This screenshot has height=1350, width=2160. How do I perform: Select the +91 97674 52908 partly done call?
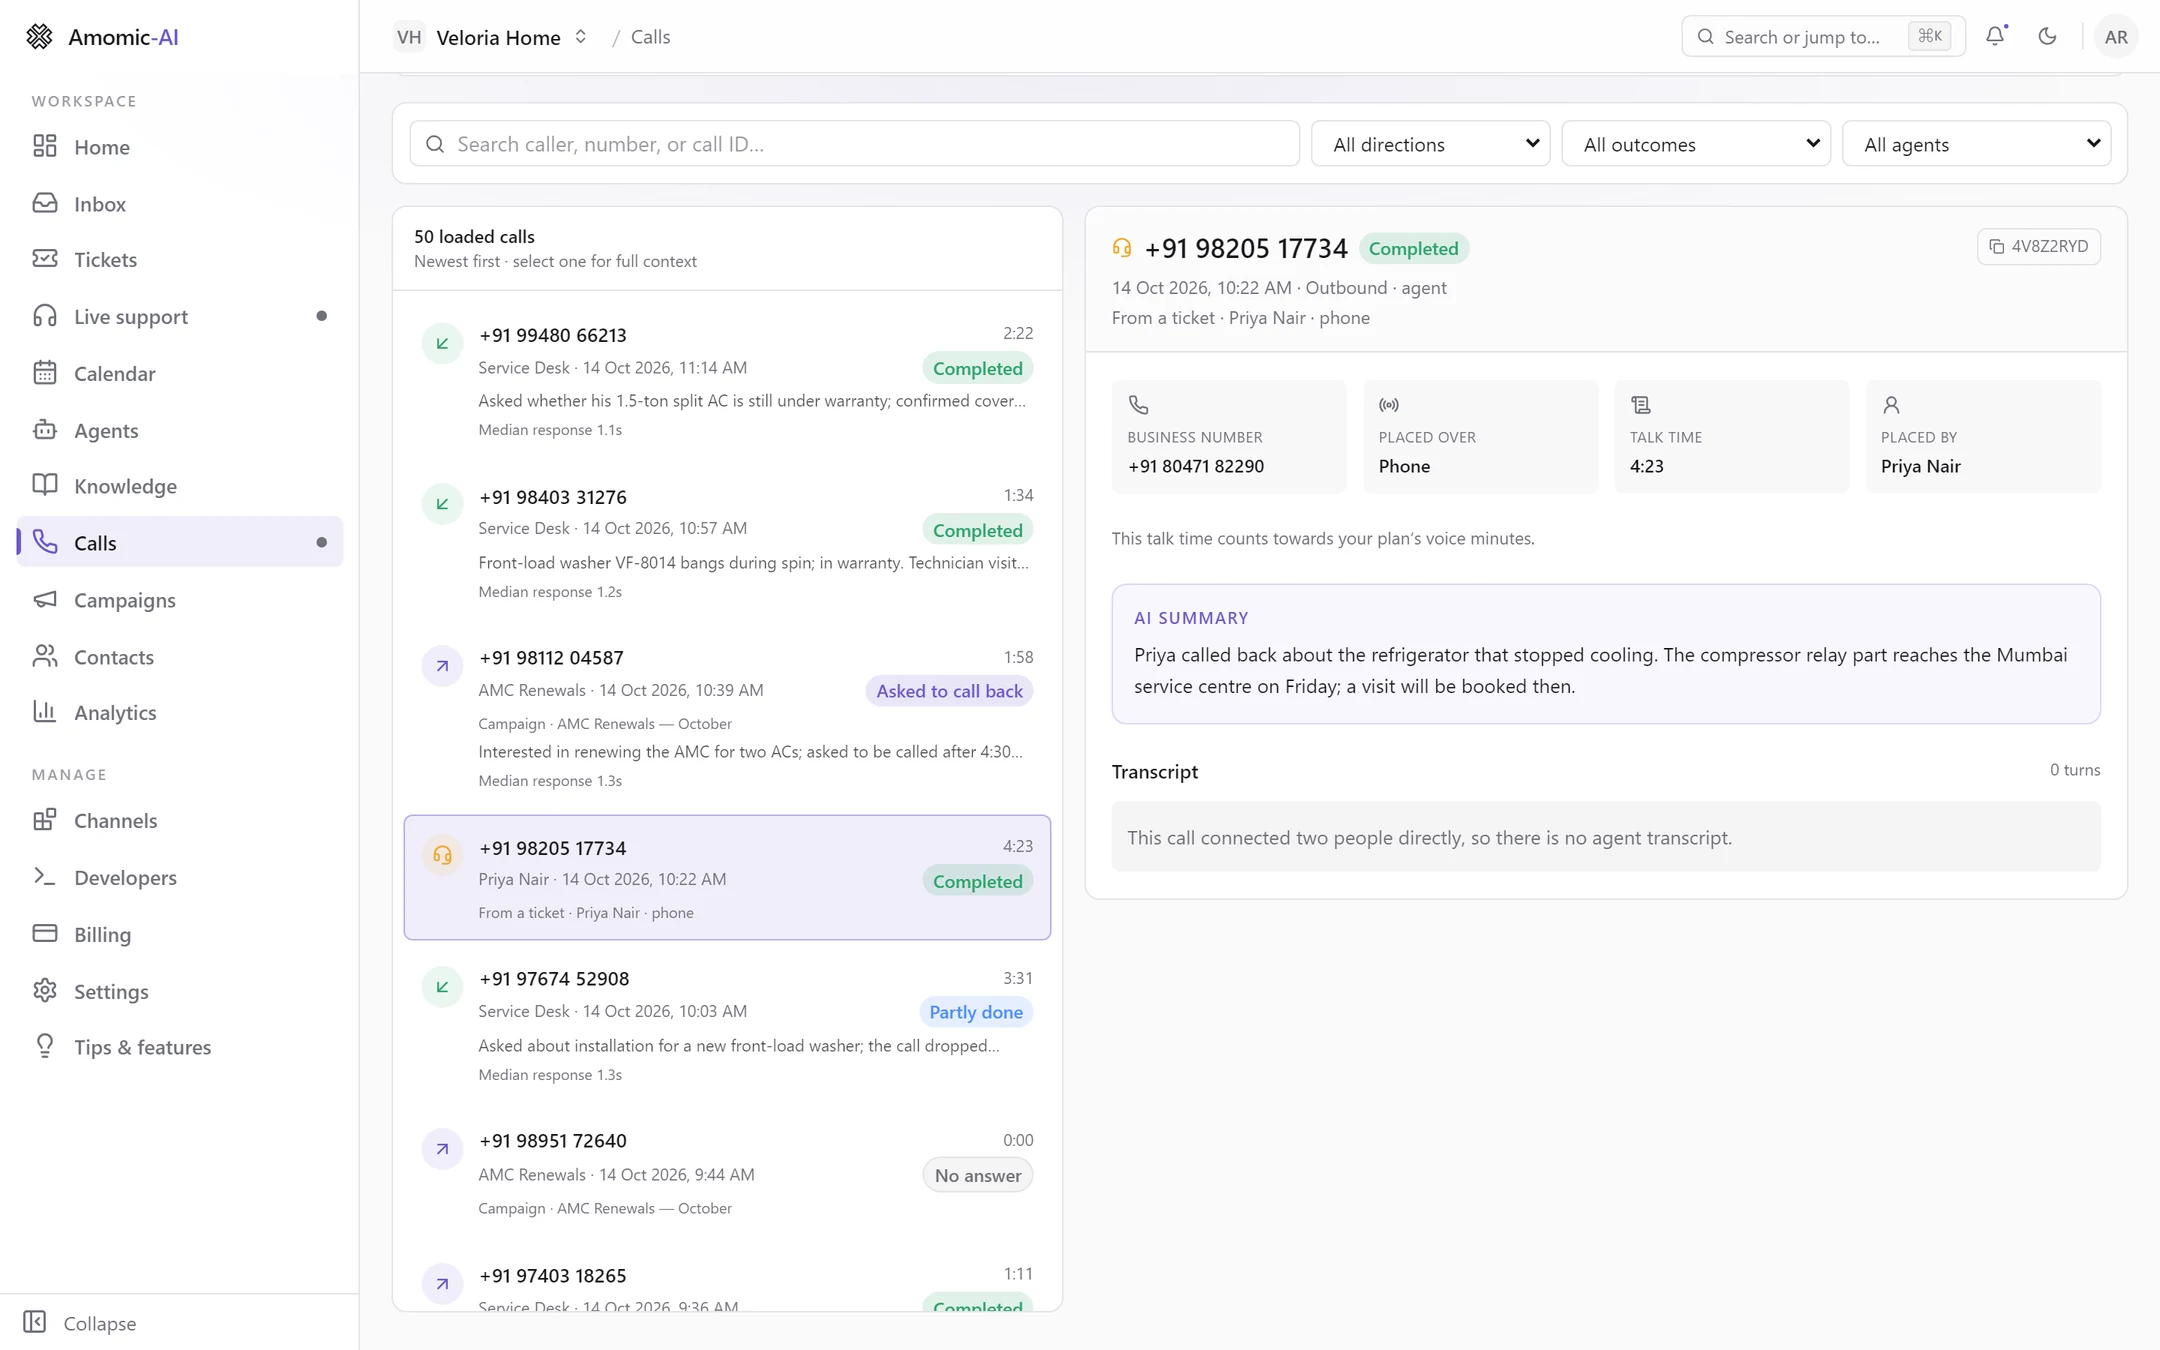coord(727,1025)
